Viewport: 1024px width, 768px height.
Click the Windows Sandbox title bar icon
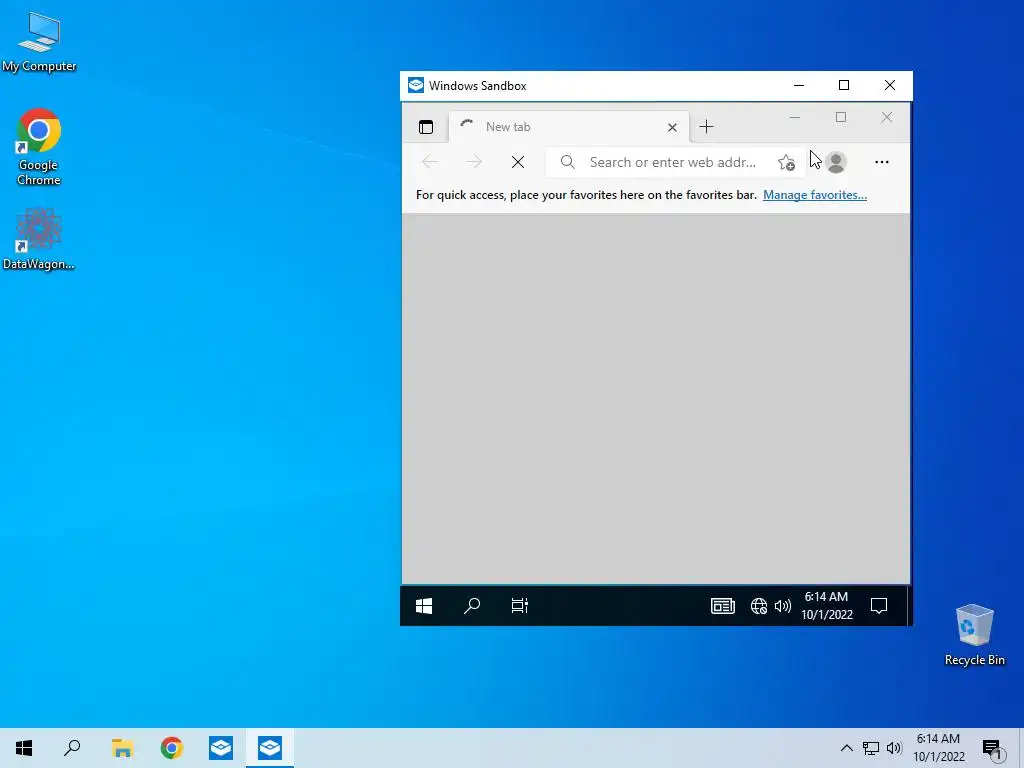(415, 86)
